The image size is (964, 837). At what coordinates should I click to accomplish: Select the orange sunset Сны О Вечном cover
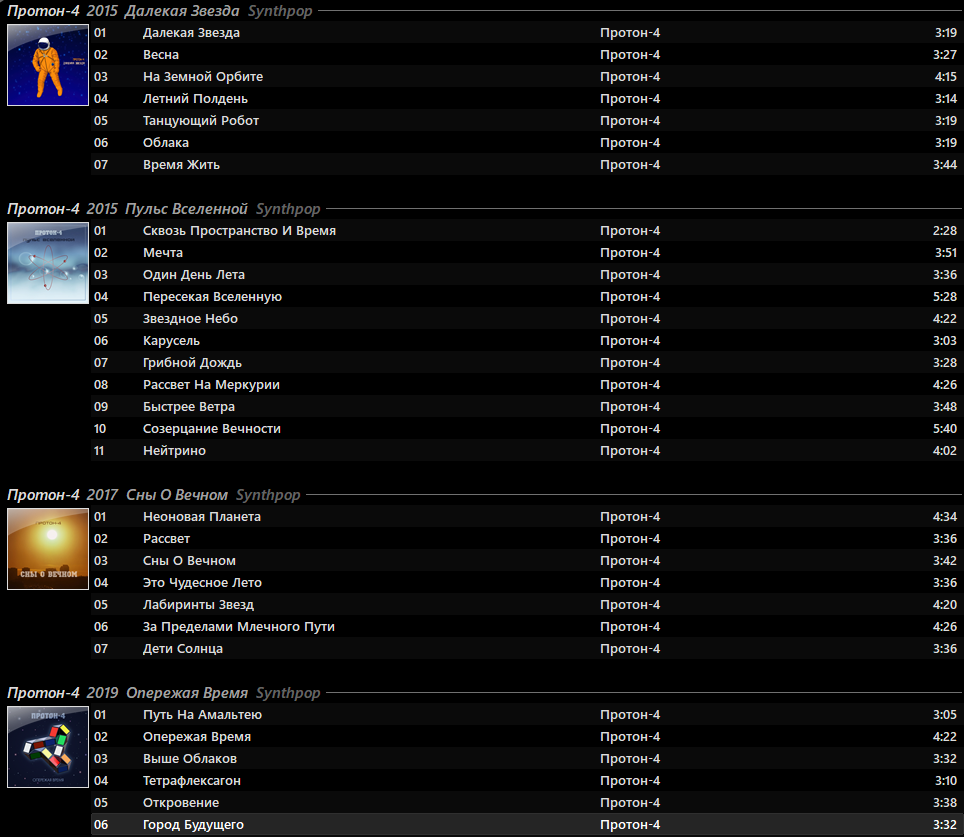[47, 549]
